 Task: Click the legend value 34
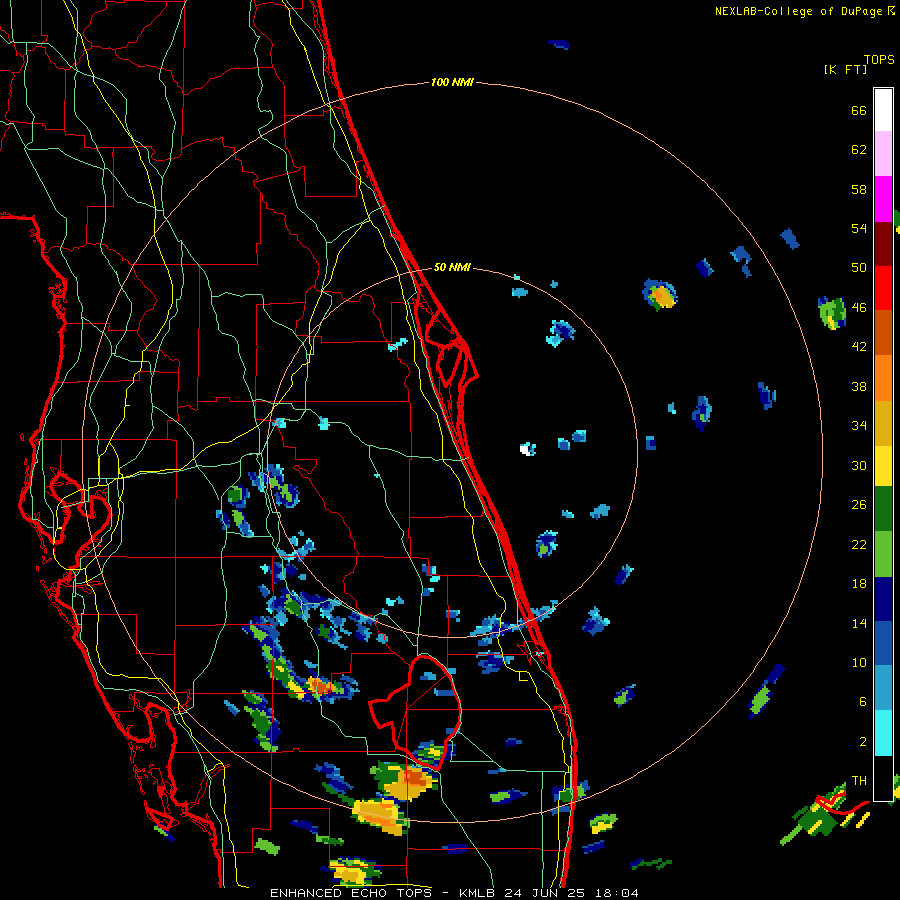(859, 425)
